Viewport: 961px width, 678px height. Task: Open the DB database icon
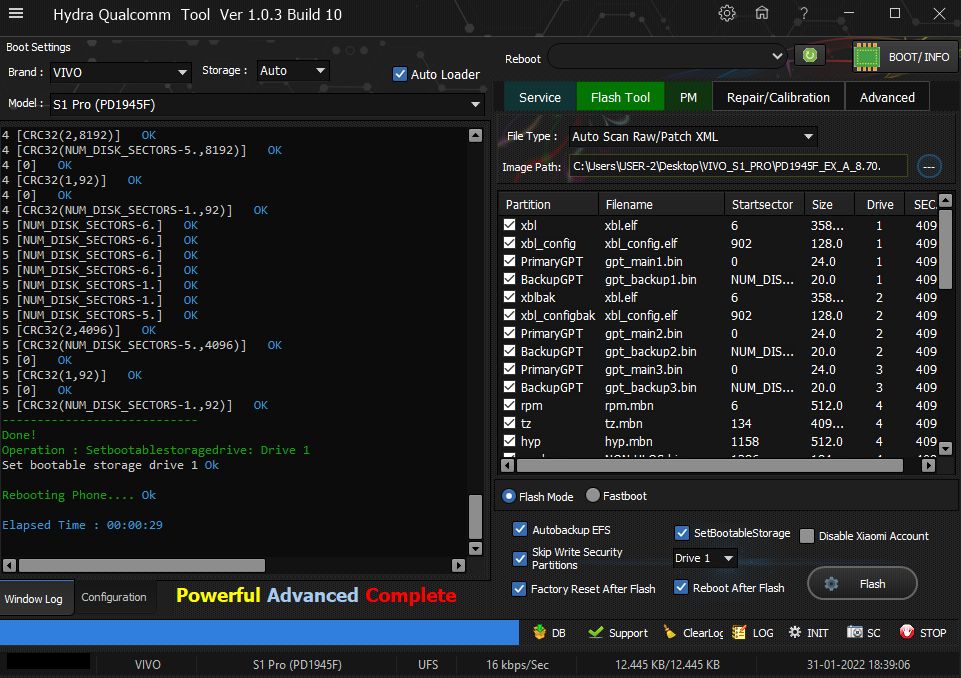coord(539,632)
